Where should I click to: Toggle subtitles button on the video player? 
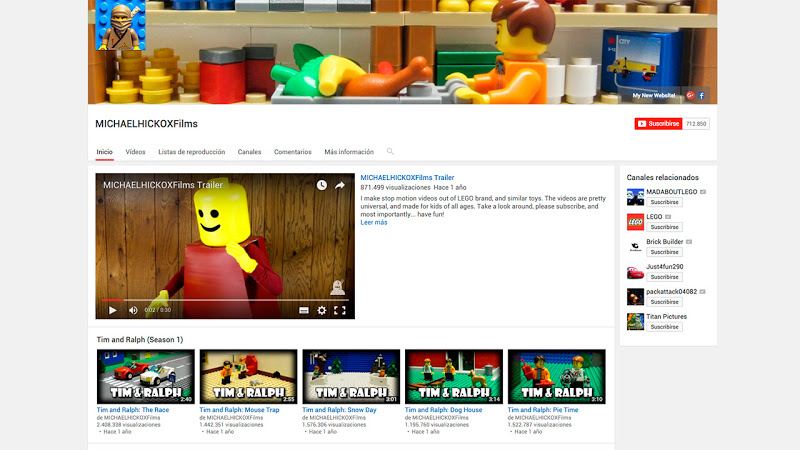304,310
